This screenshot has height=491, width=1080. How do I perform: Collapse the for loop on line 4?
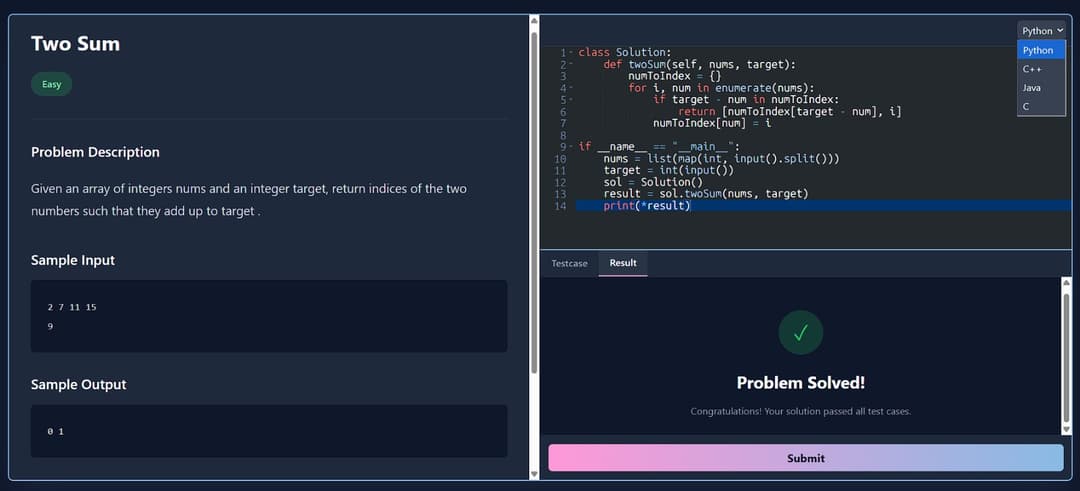571,88
